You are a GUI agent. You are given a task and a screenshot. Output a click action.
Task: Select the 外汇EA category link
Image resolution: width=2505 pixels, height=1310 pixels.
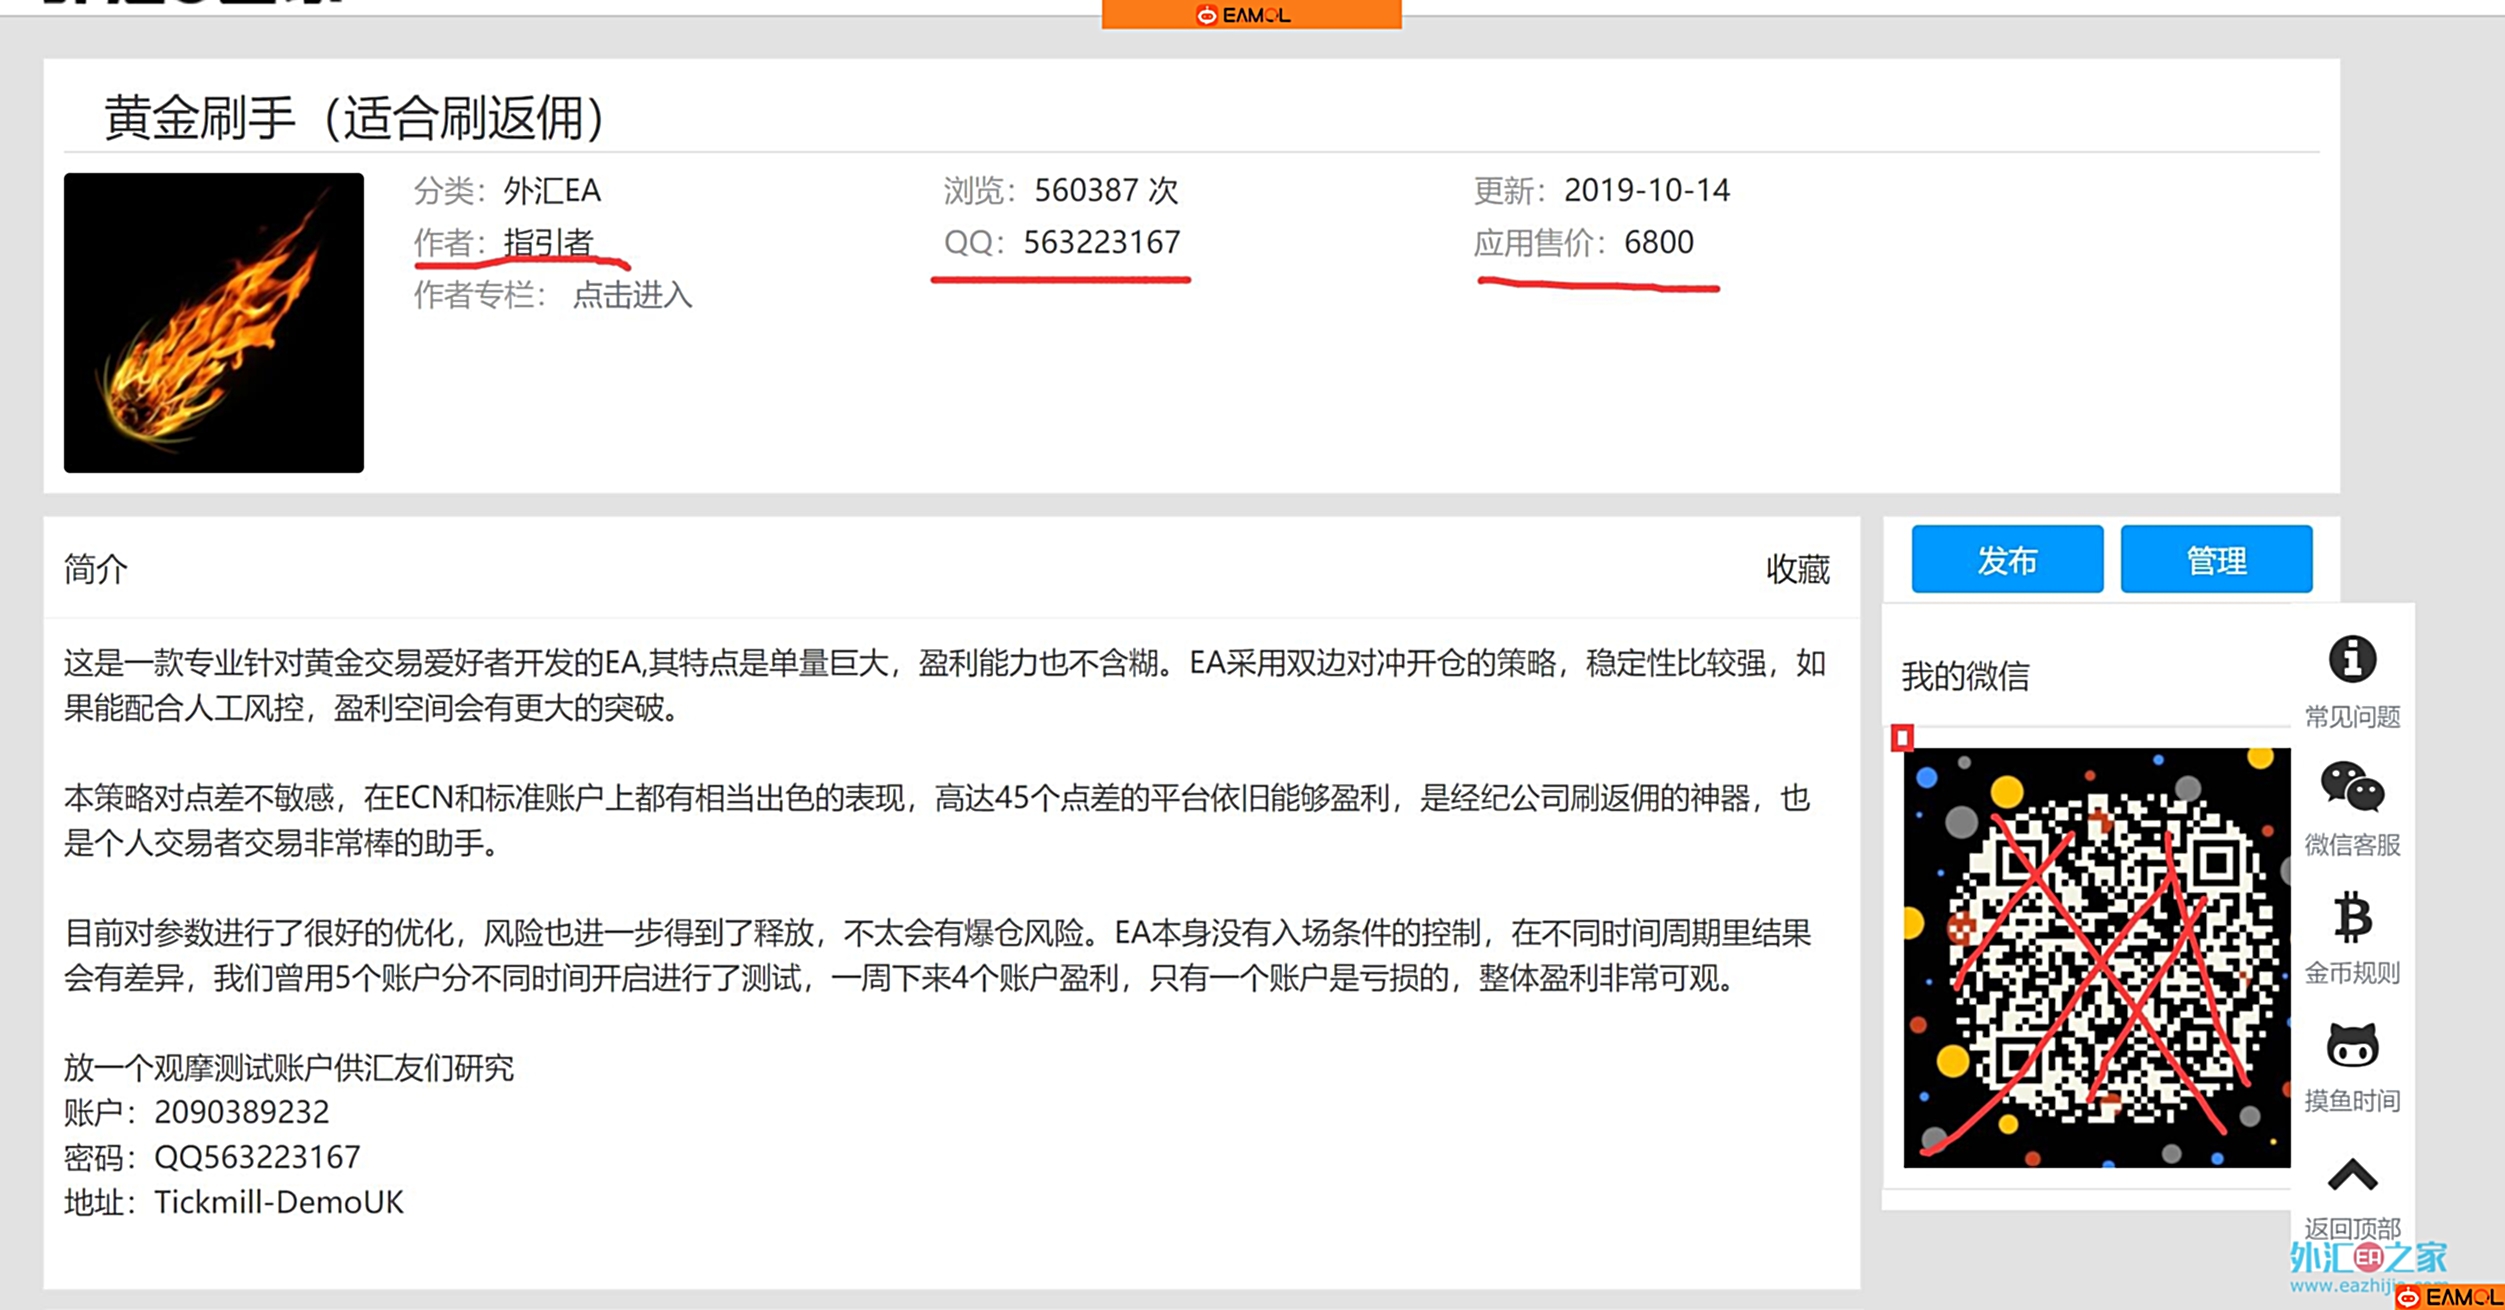[x=555, y=190]
